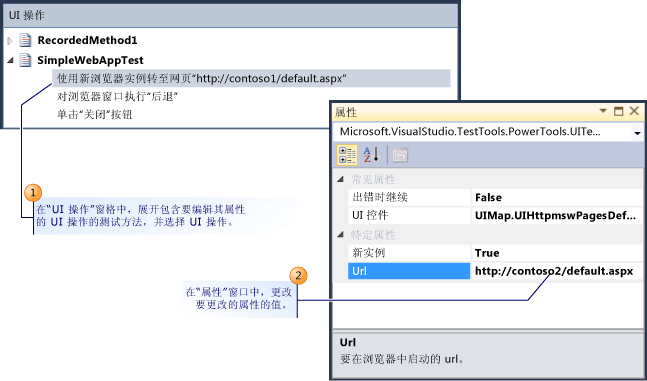Select the 出错时继续 property name
This screenshot has width=647, height=381.
pos(409,197)
